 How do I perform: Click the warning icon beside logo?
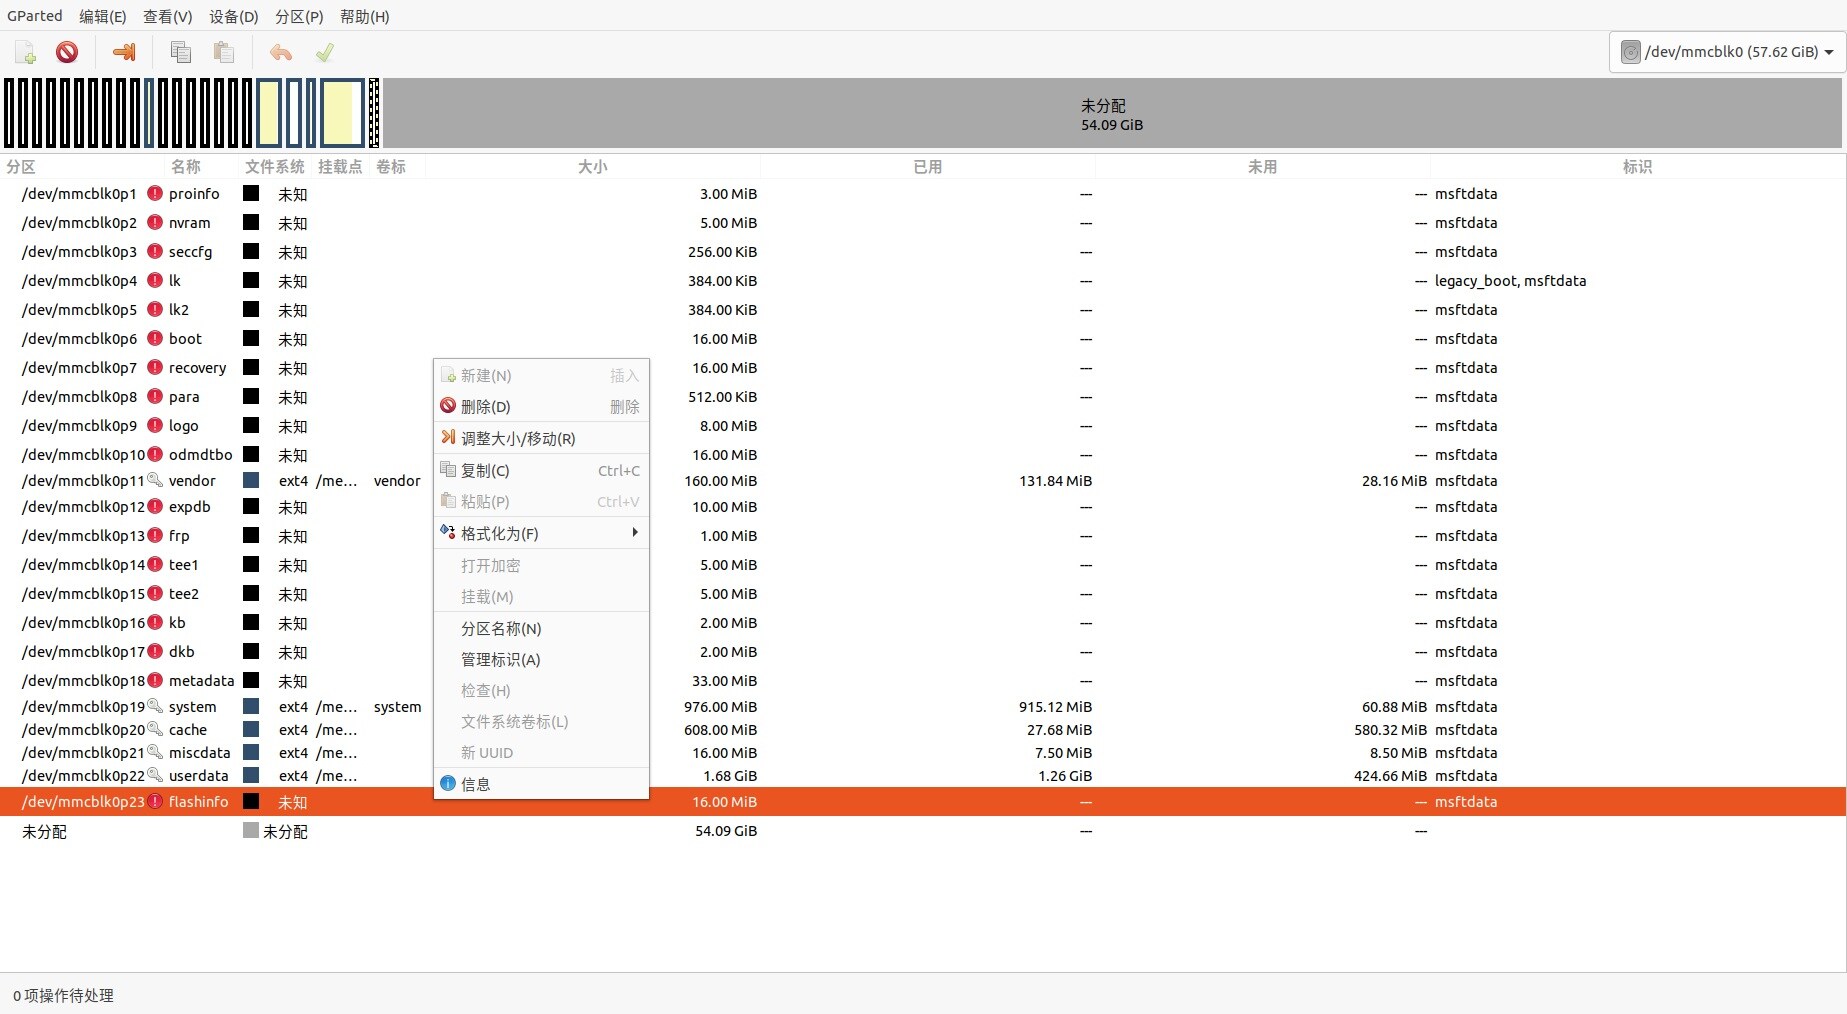coord(155,425)
